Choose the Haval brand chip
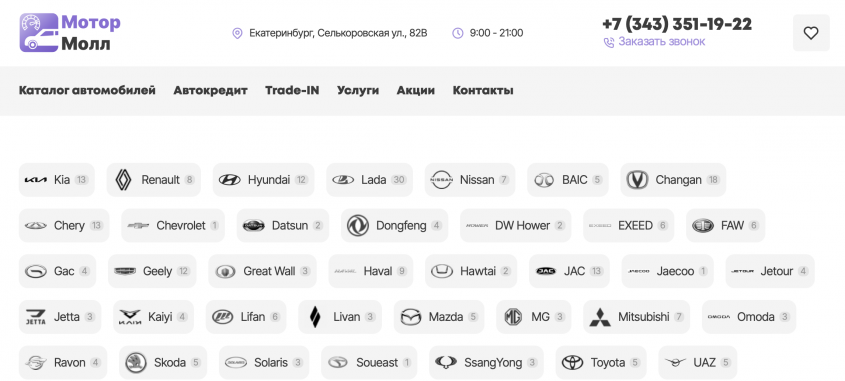 371,271
